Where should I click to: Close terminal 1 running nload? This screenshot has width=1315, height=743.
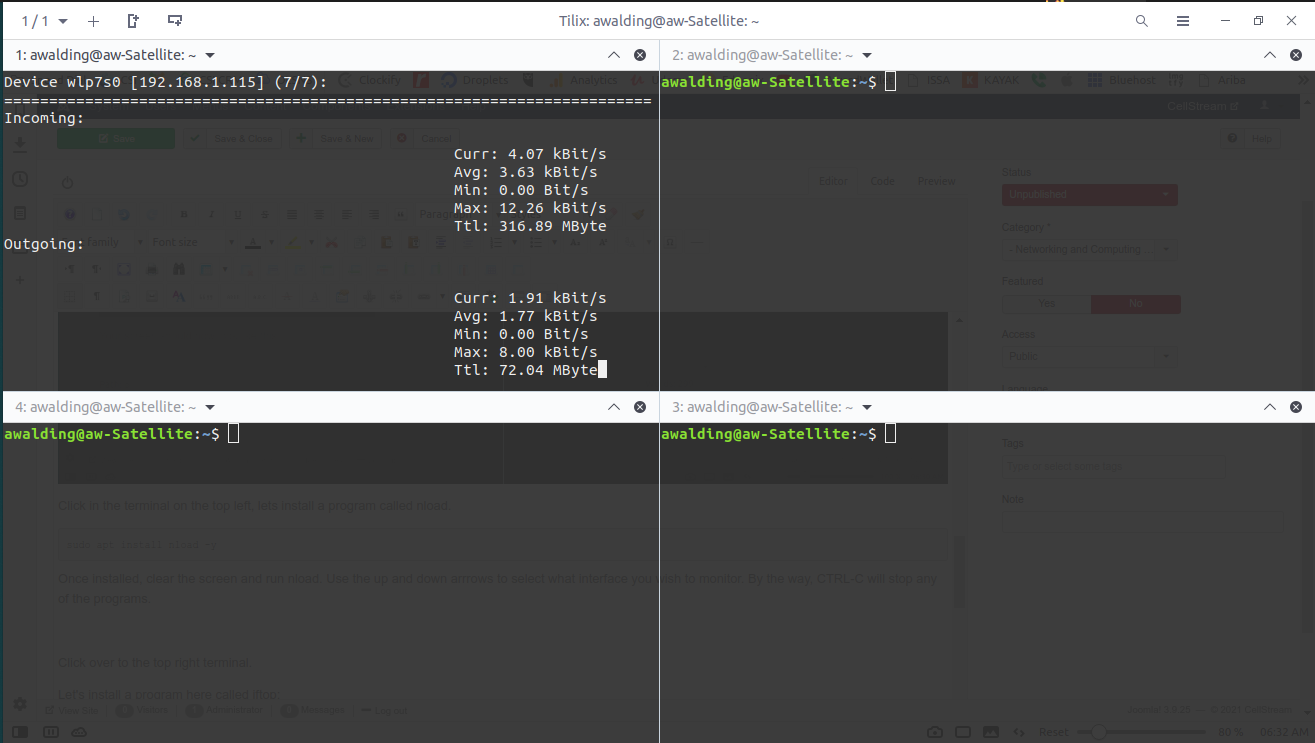click(x=640, y=56)
